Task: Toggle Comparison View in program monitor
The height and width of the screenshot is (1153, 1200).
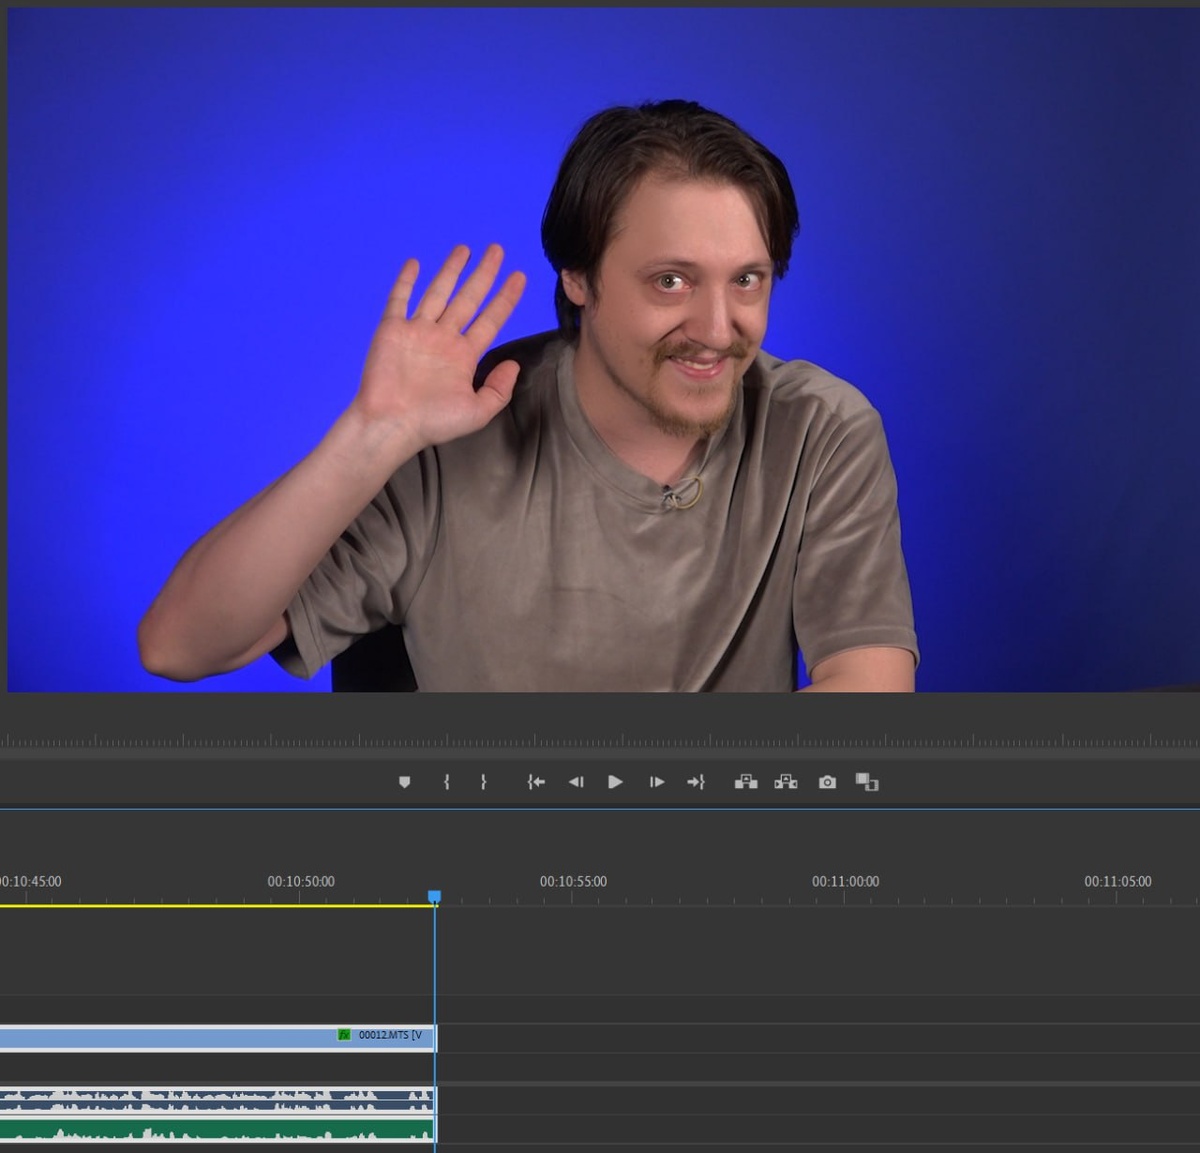Action: point(867,782)
